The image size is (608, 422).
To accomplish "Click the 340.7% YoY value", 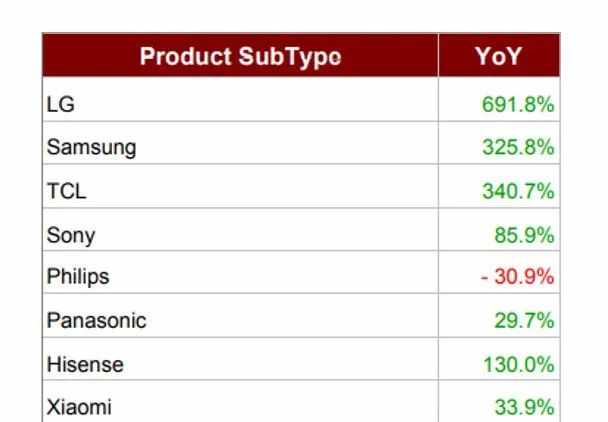I will (x=518, y=191).
